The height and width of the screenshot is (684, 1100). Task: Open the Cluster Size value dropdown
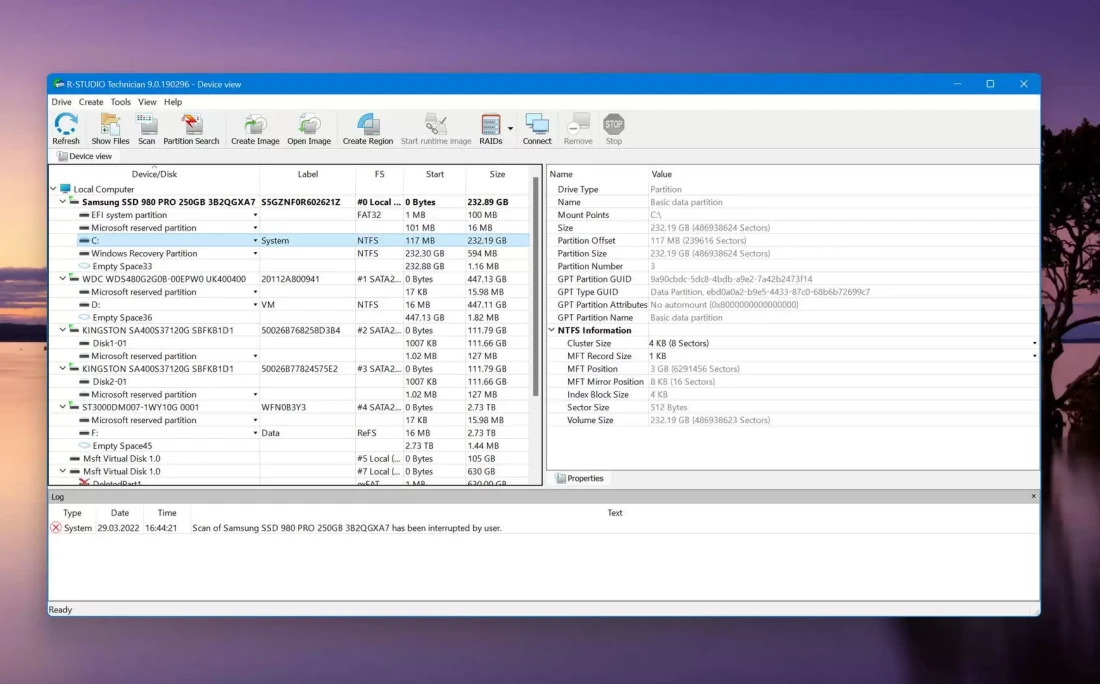pos(1034,343)
